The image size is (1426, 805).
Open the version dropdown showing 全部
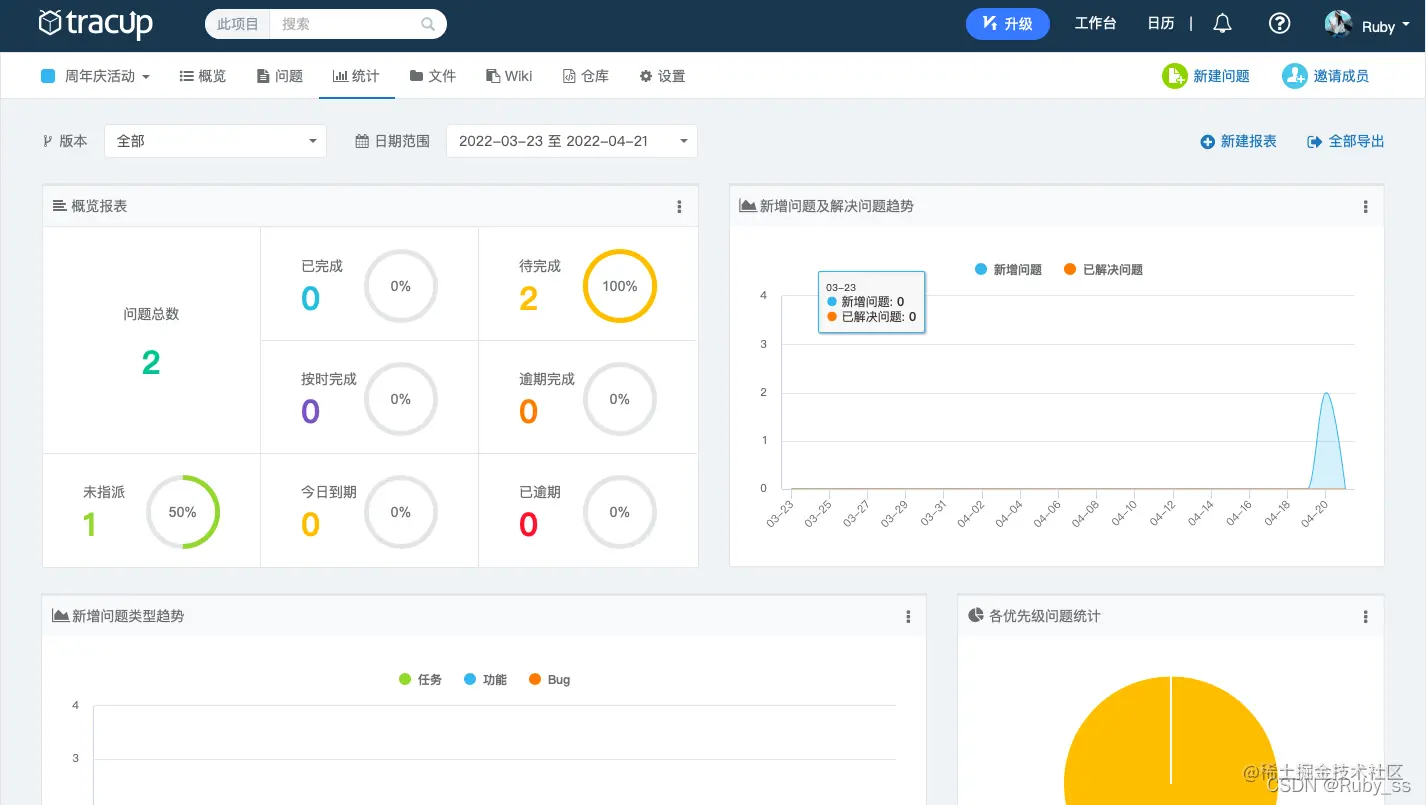pyautogui.click(x=215, y=141)
